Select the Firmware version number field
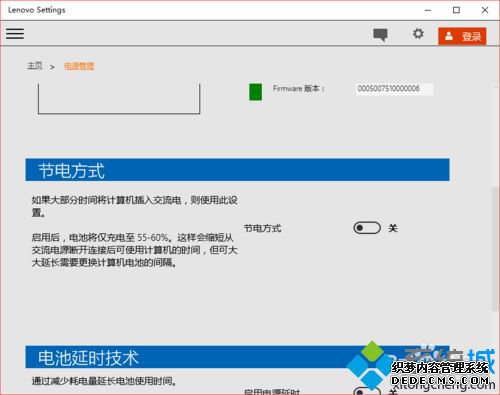The width and height of the screenshot is (500, 395). (394, 89)
